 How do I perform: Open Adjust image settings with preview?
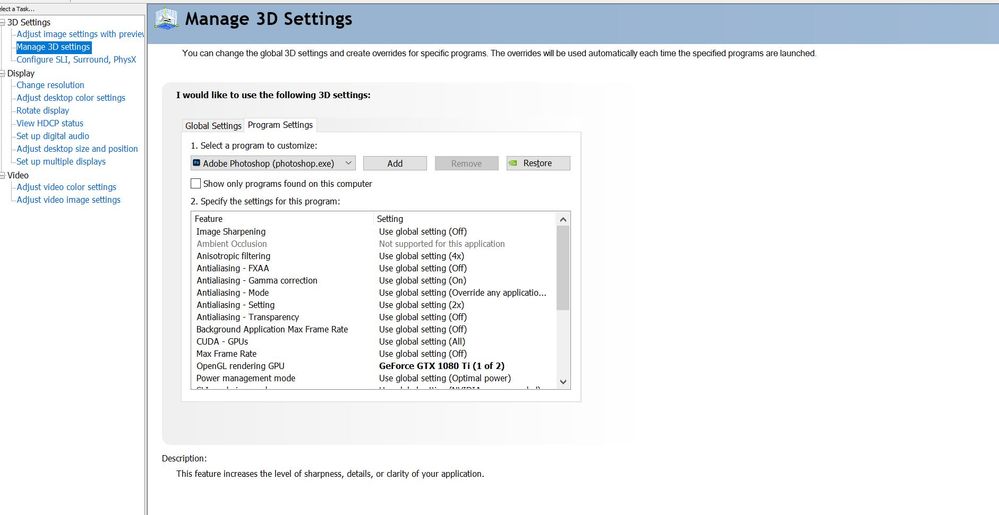(x=81, y=34)
